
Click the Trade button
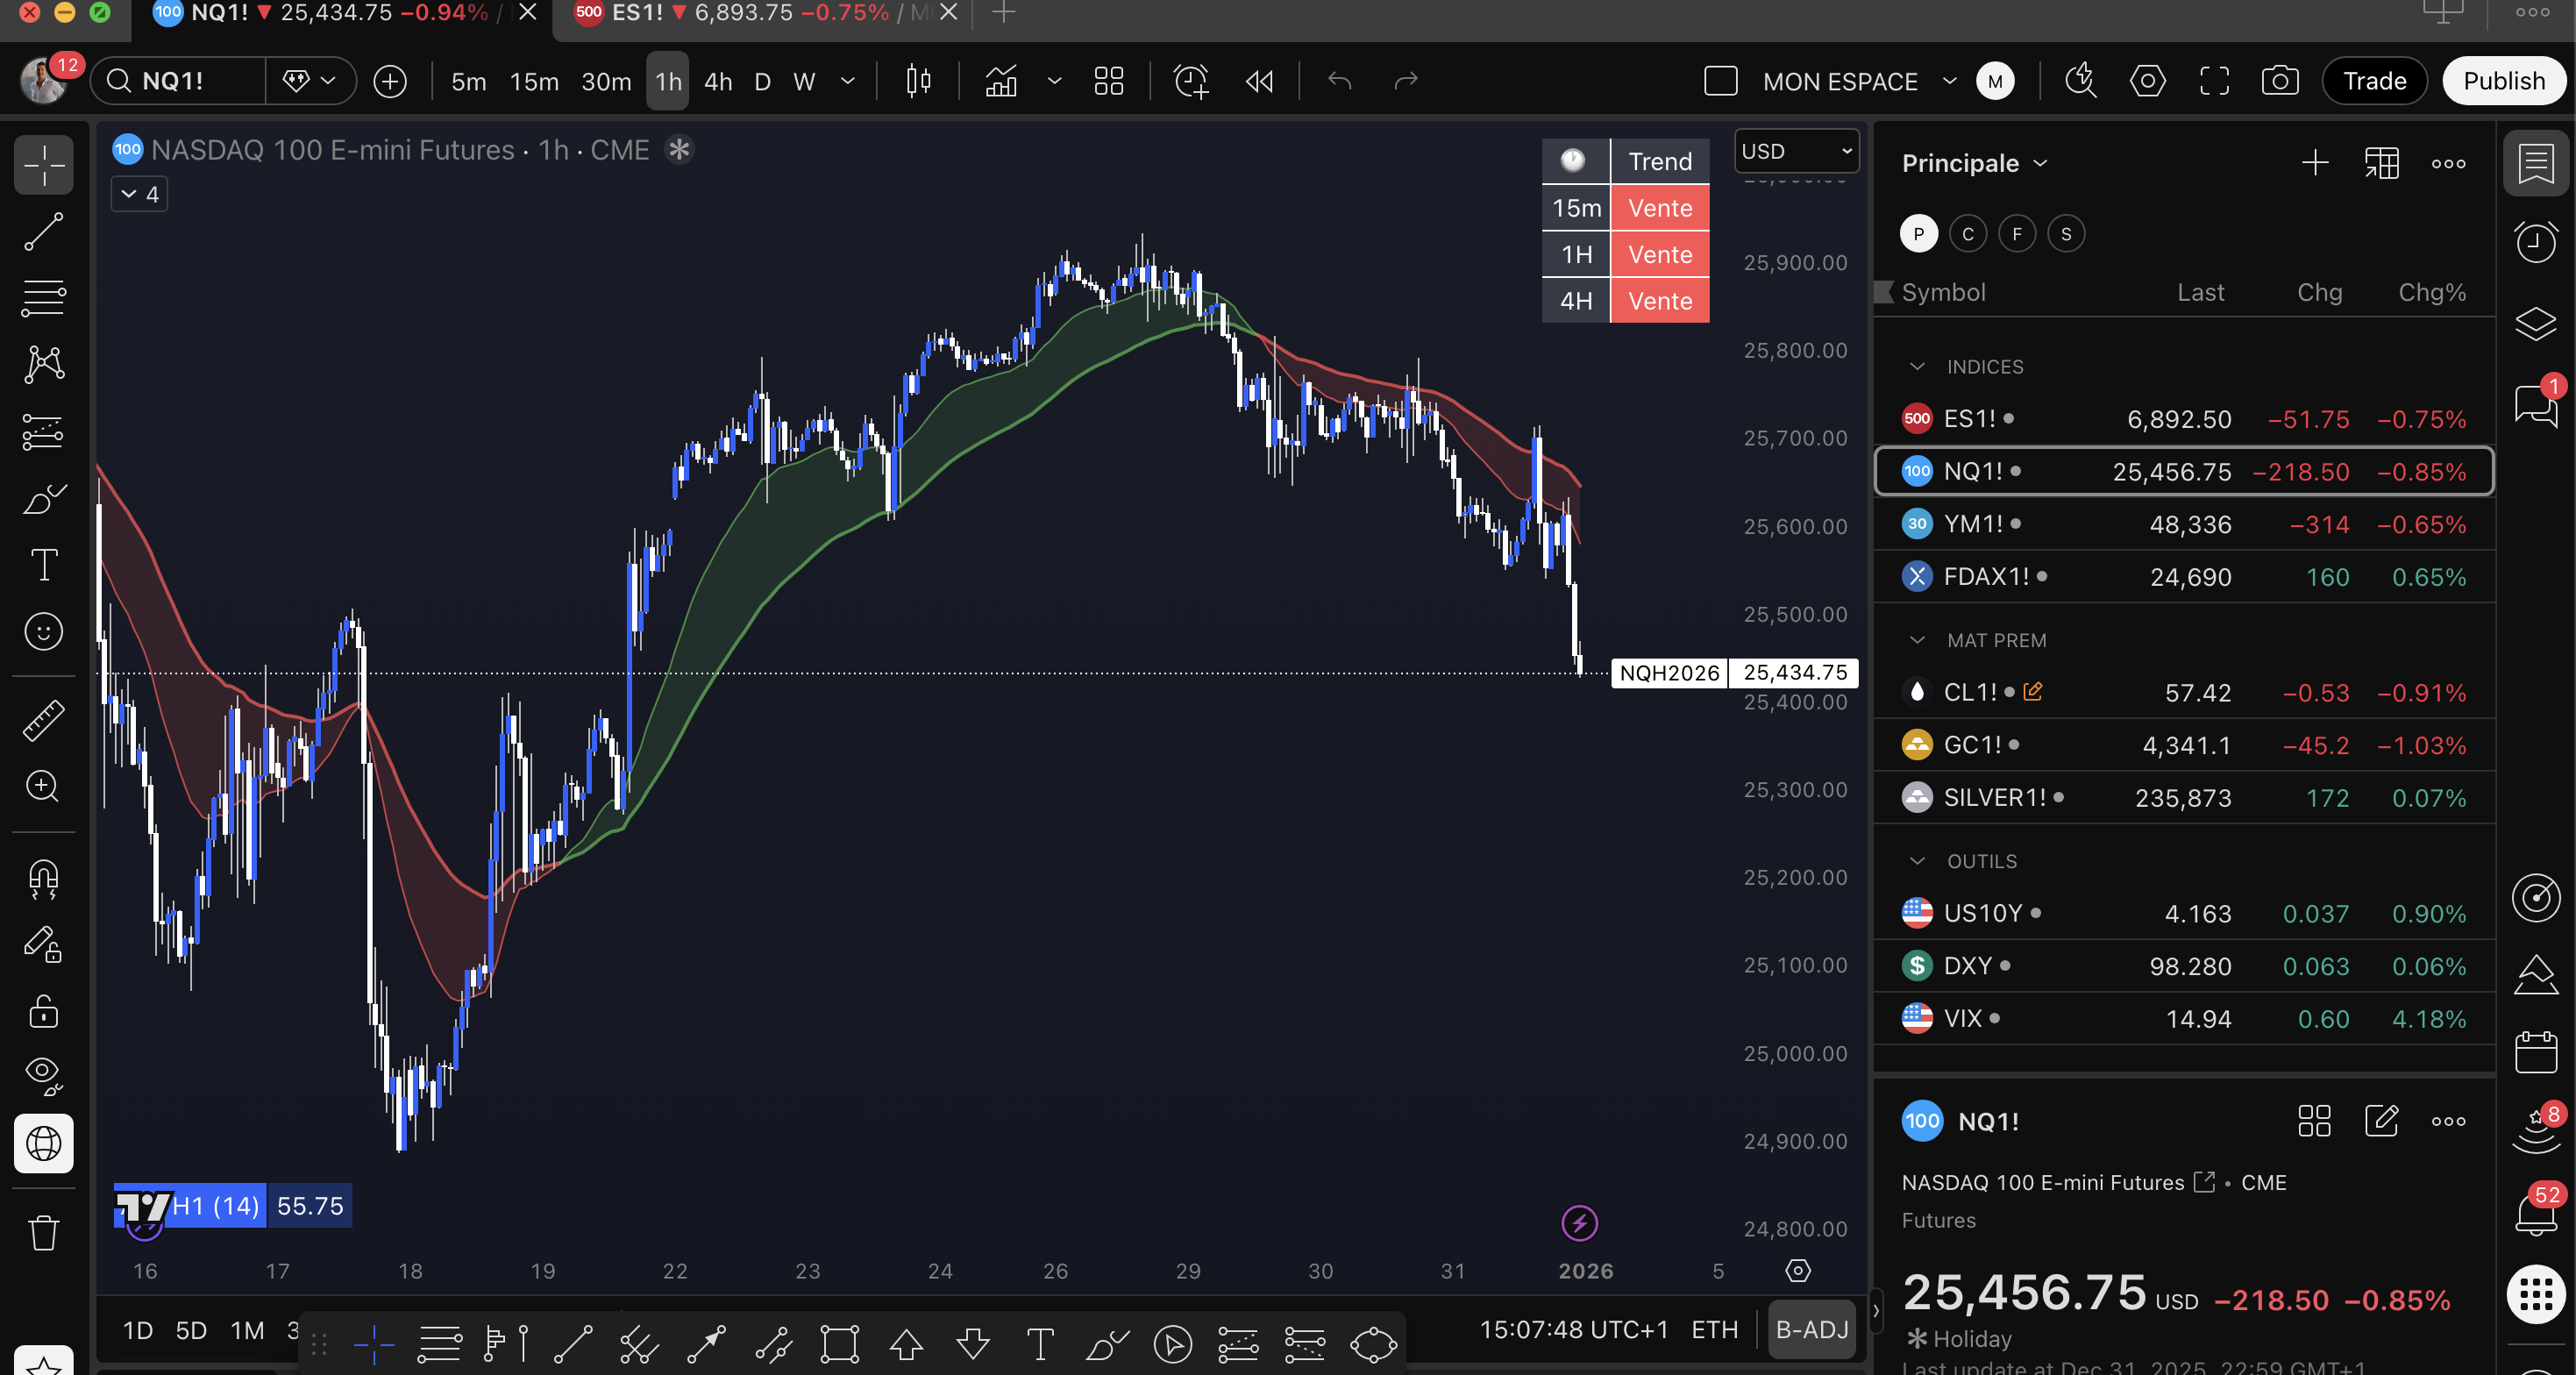coord(2374,81)
